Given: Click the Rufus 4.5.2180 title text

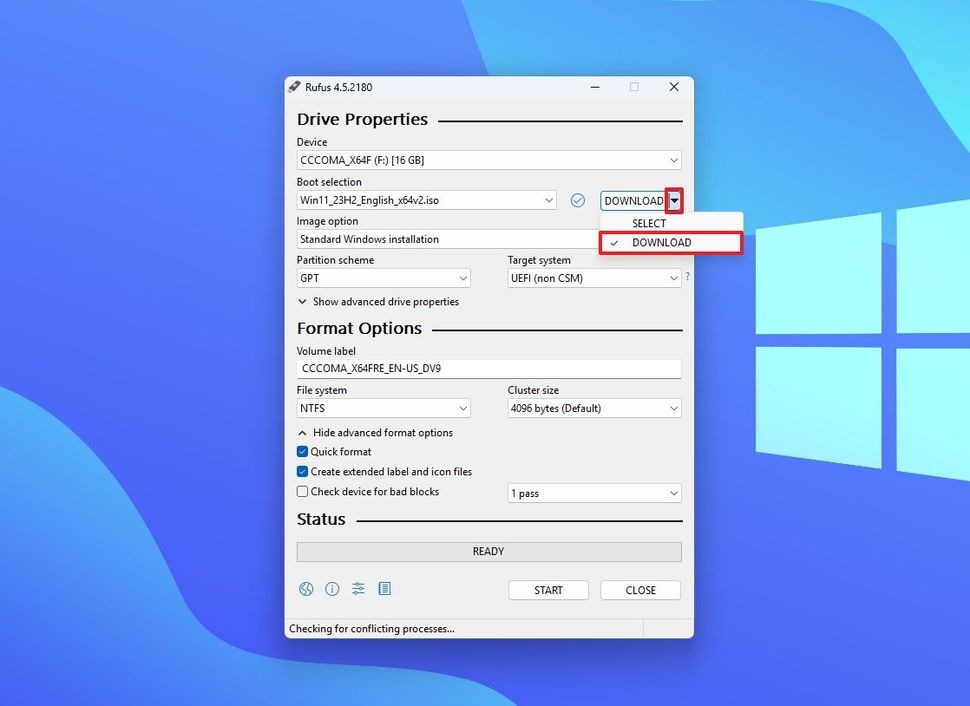Looking at the screenshot, I should (x=338, y=87).
